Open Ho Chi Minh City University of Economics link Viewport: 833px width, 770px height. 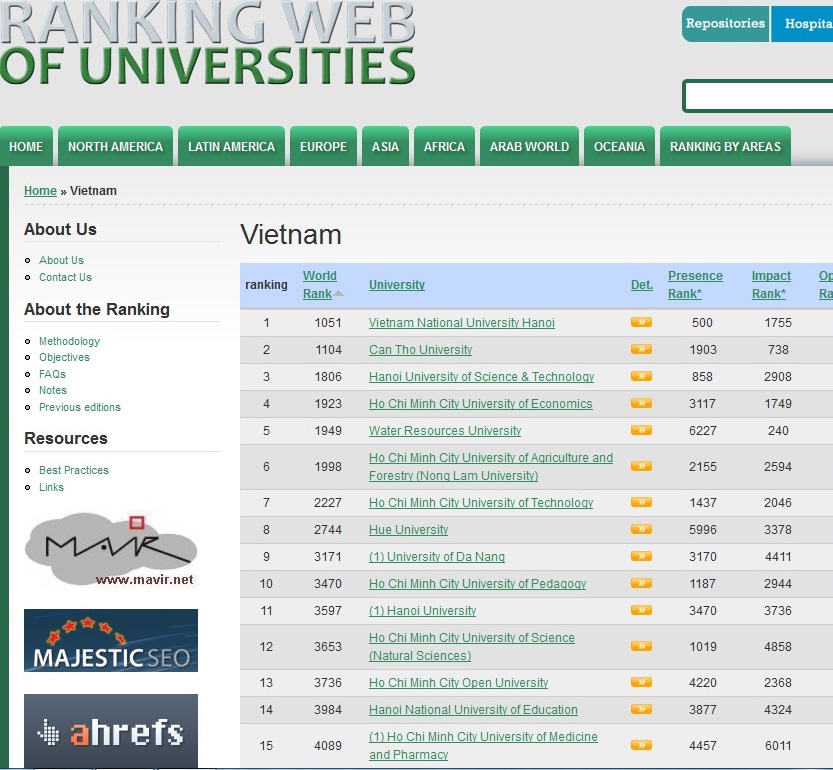click(480, 404)
